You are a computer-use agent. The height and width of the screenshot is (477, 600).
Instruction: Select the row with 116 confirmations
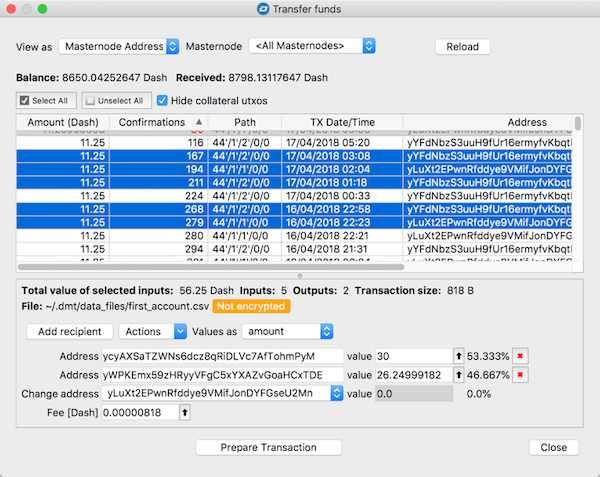(x=294, y=143)
